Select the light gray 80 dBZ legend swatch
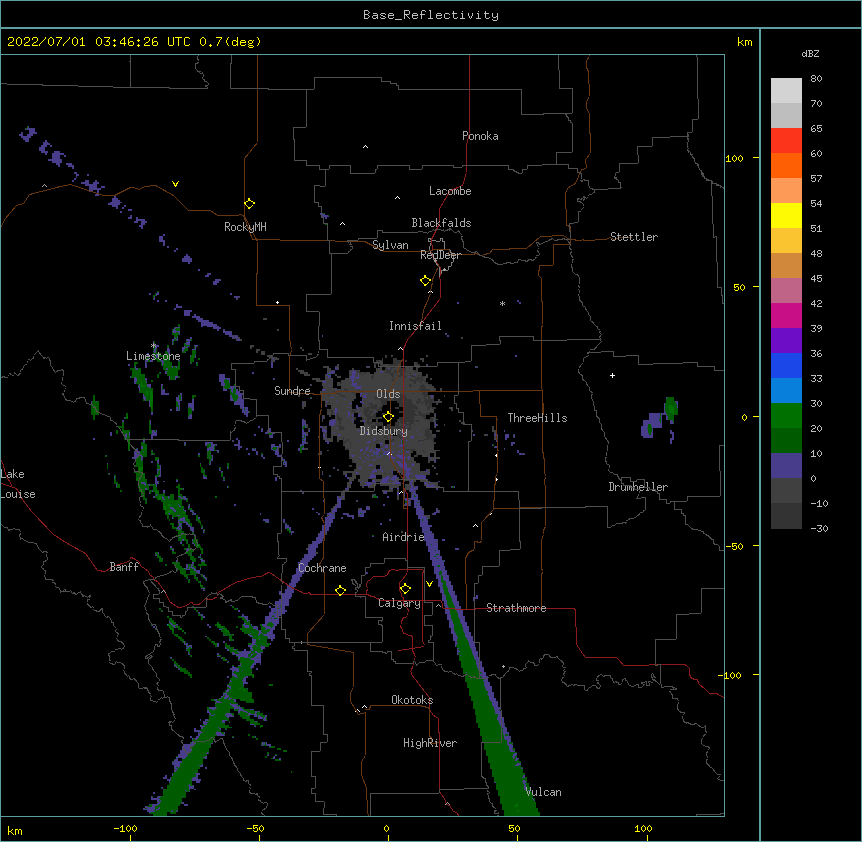The height and width of the screenshot is (842, 862). [x=786, y=90]
